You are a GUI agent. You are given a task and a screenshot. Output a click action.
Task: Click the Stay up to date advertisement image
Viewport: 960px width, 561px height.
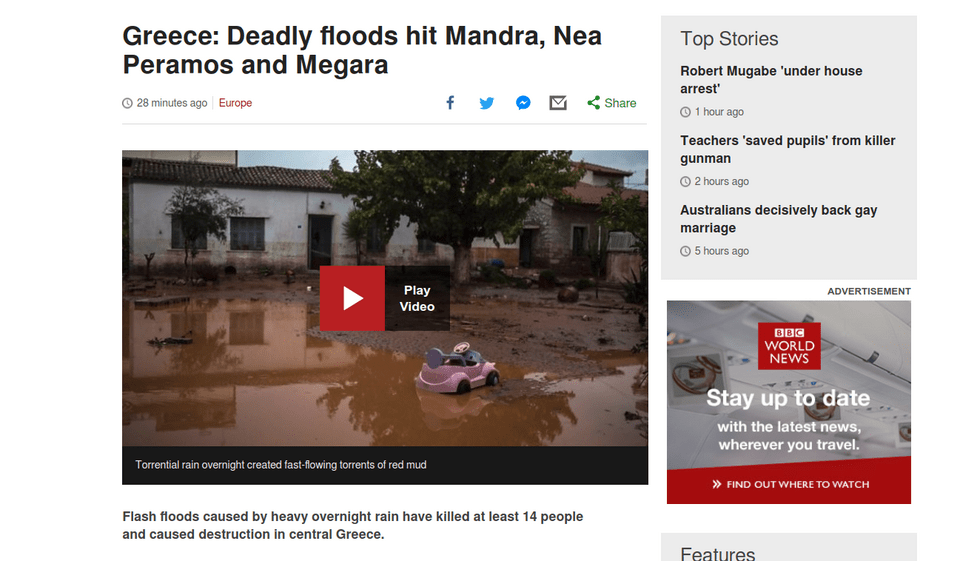click(789, 402)
